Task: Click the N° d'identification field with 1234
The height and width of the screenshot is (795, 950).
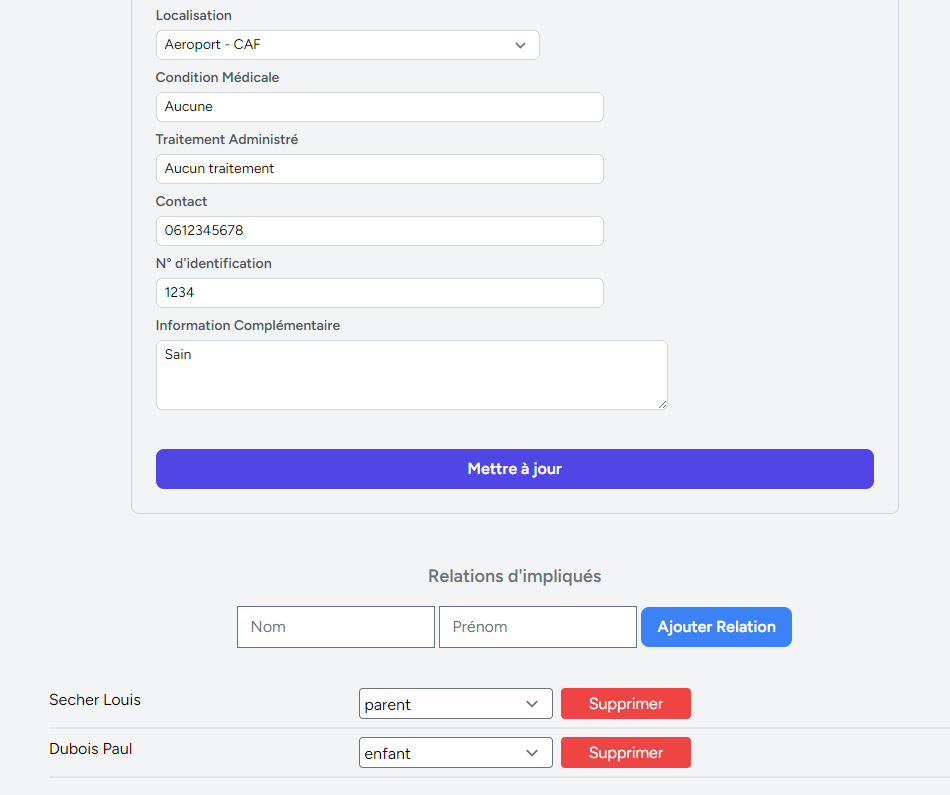Action: 379,293
